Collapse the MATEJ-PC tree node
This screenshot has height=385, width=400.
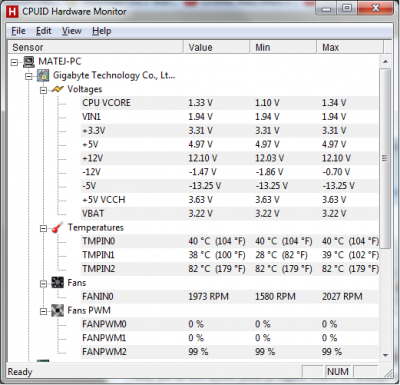(14, 62)
